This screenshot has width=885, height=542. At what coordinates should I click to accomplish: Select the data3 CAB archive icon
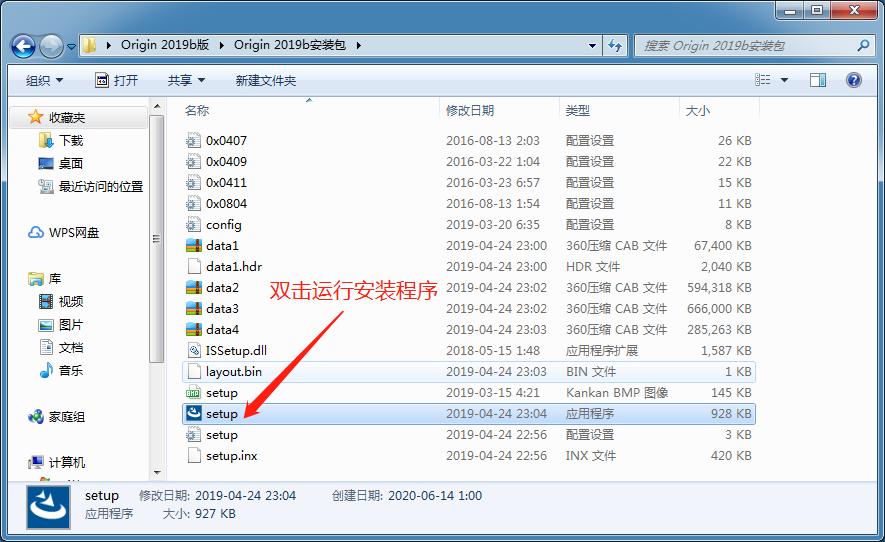point(194,309)
